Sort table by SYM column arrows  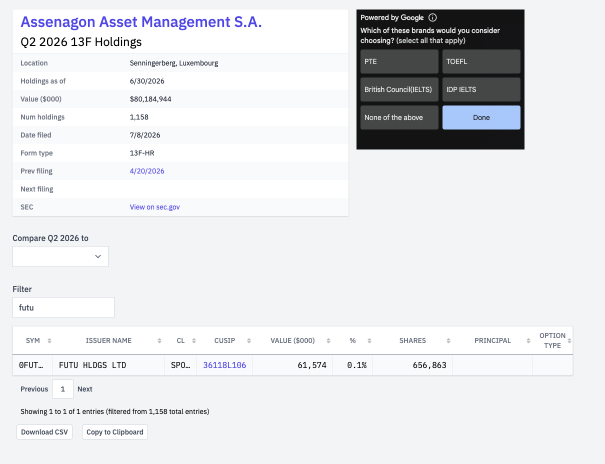pyautogui.click(x=49, y=341)
